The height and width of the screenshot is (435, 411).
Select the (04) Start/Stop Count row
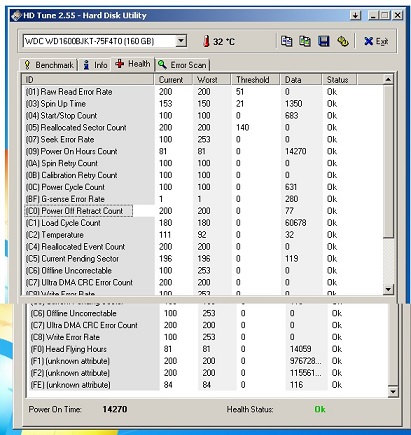pyautogui.click(x=202, y=116)
